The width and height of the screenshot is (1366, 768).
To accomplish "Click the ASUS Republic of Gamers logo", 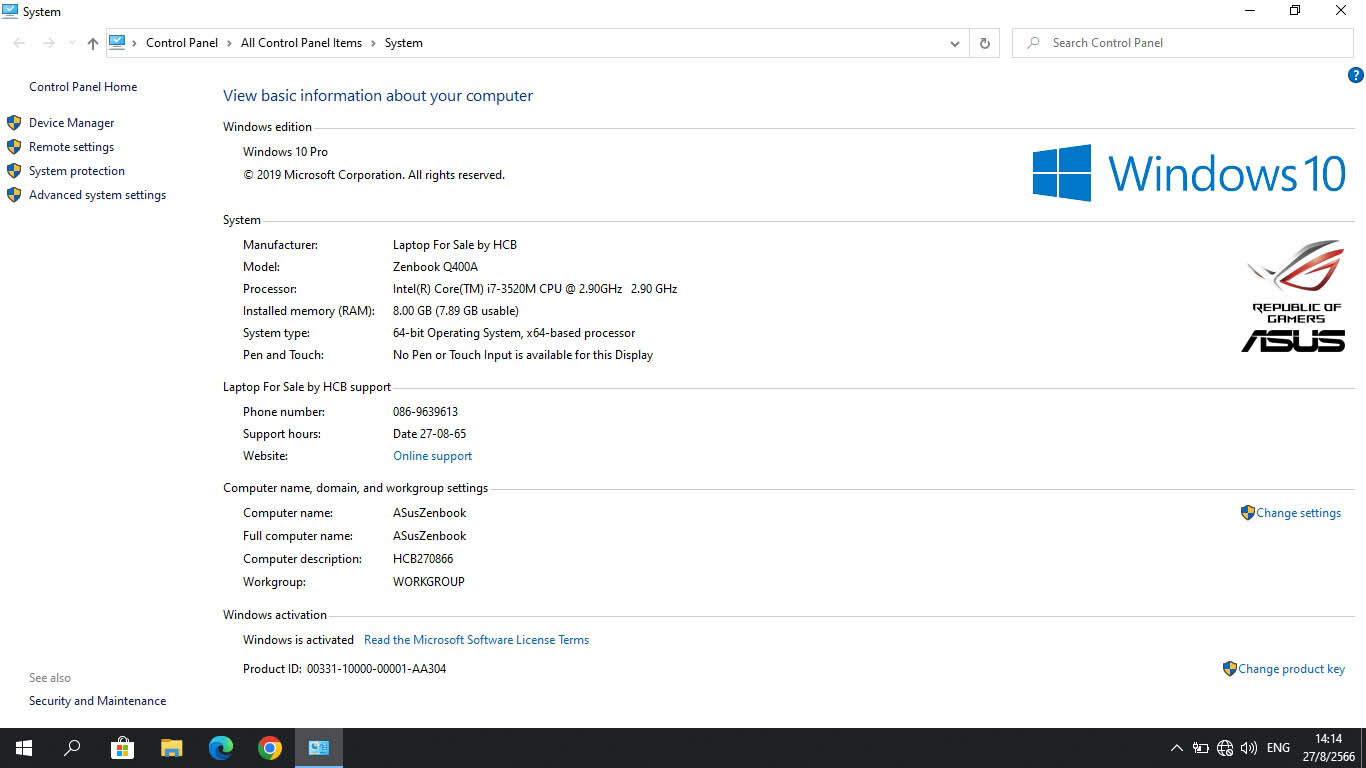I will tap(1294, 296).
